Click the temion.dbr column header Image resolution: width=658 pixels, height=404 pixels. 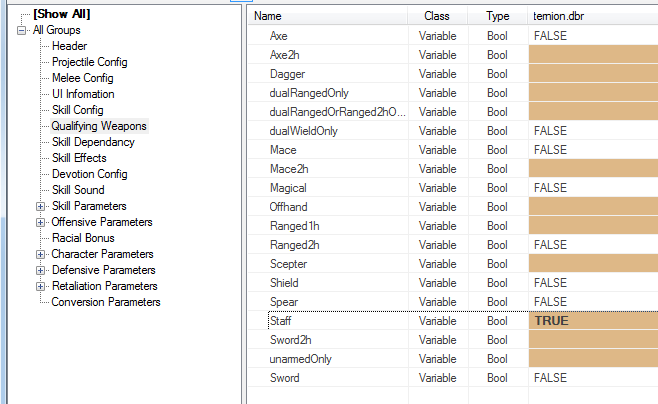(x=593, y=16)
